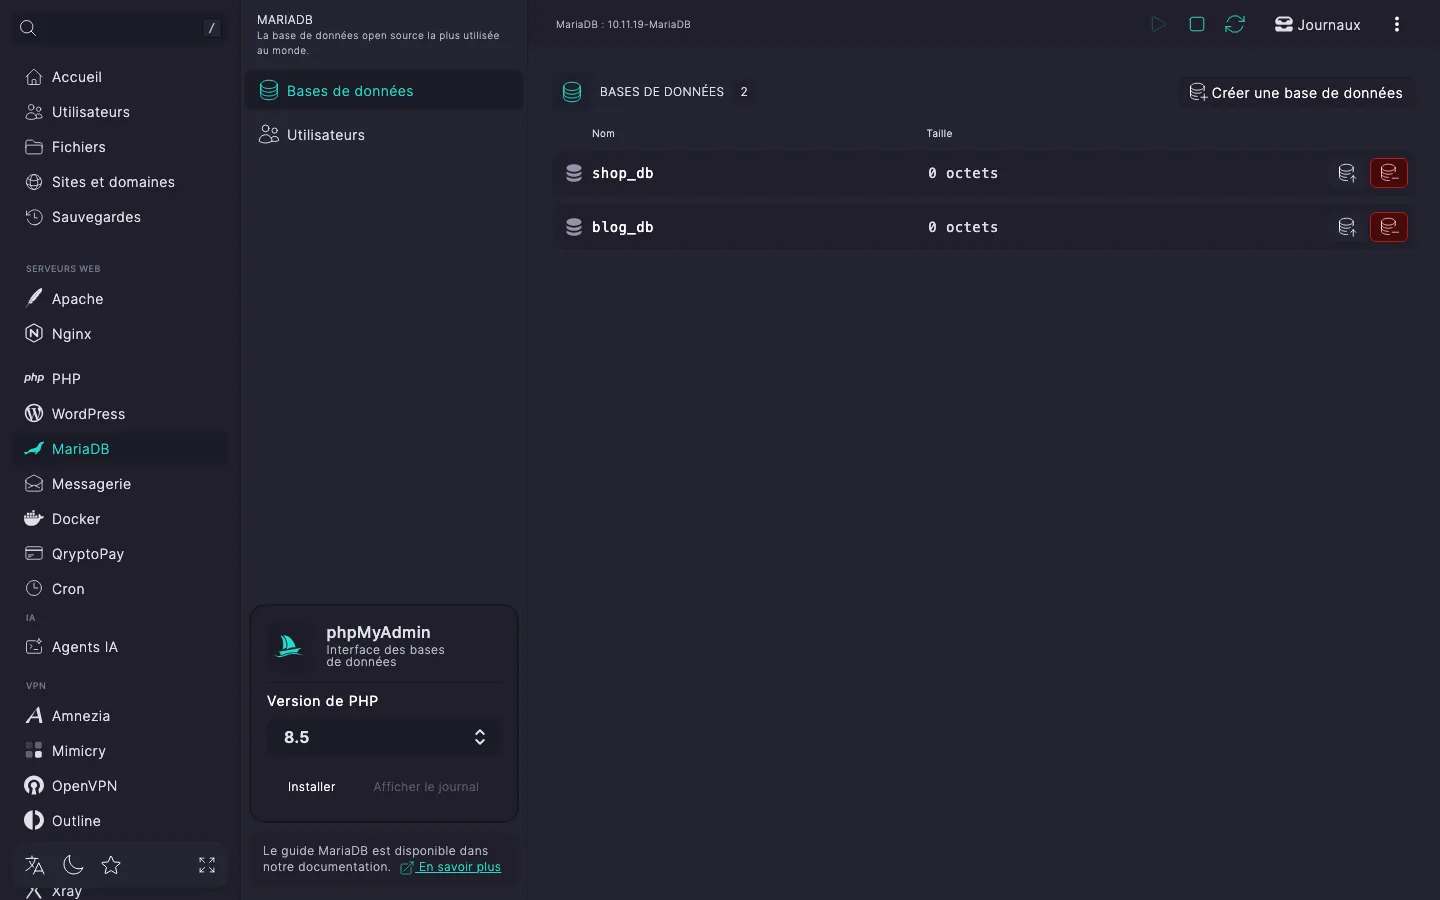This screenshot has height=900, width=1440.
Task: Click the language translate icon
Action: coord(35,865)
